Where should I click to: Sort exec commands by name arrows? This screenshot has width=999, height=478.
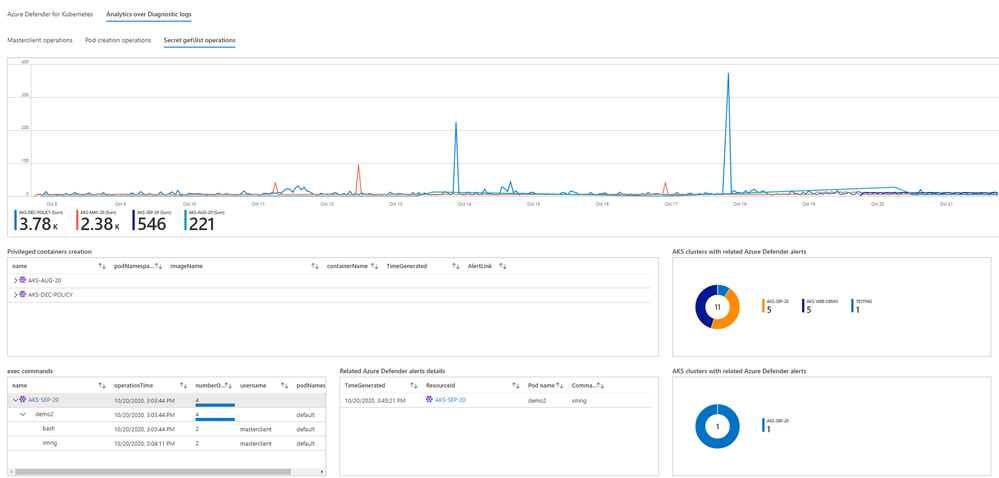(102, 386)
